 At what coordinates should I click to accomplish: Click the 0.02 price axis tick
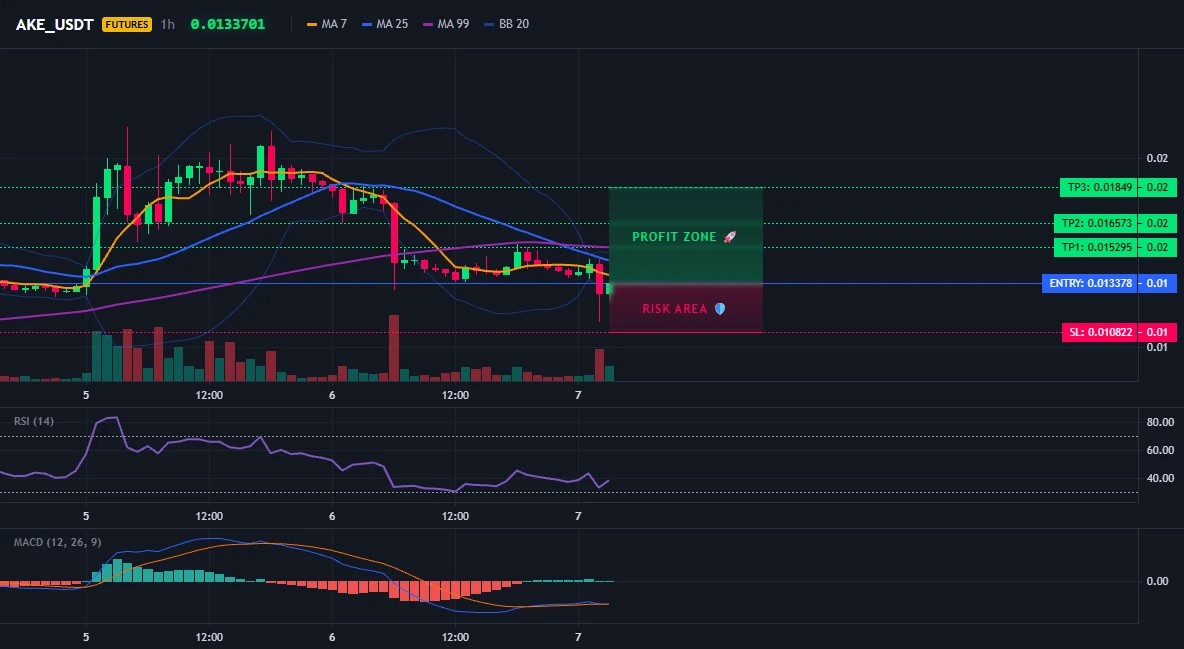(1157, 159)
